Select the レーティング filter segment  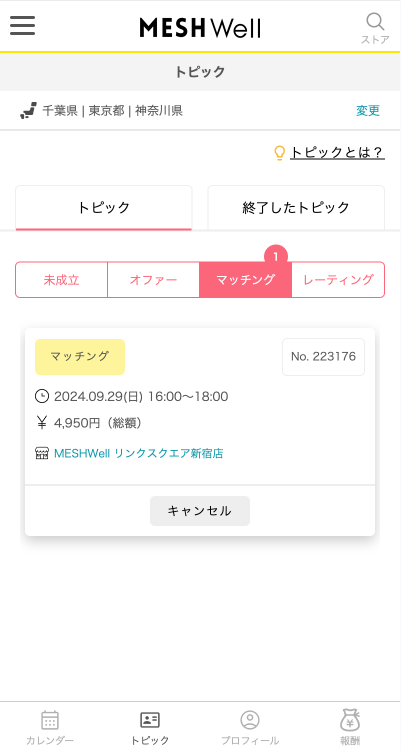(338, 280)
